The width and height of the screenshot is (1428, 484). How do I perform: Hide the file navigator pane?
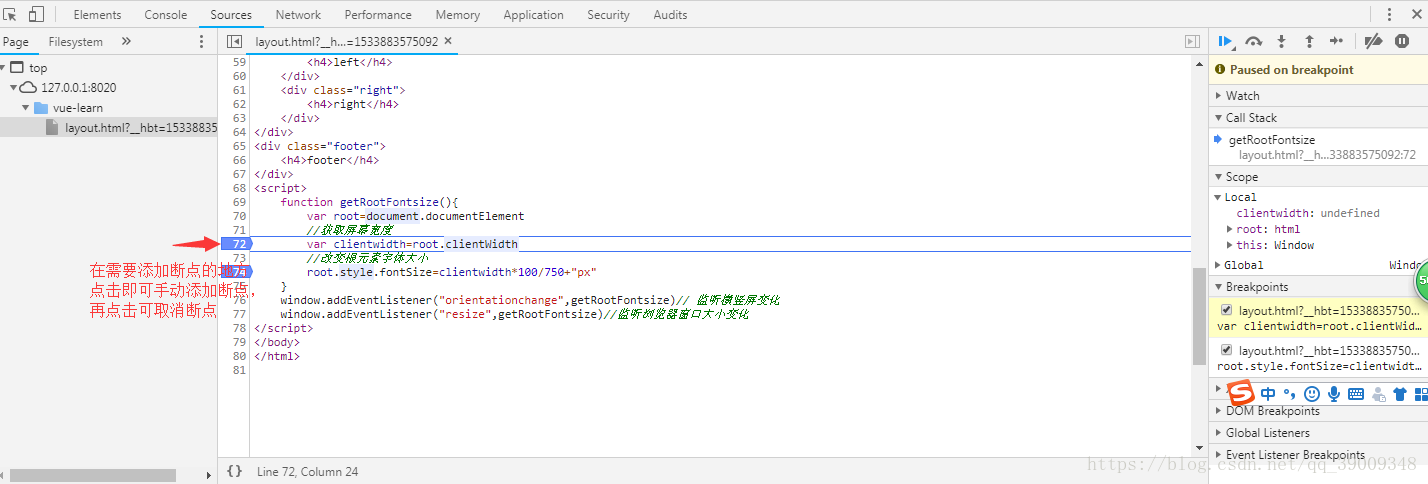235,42
